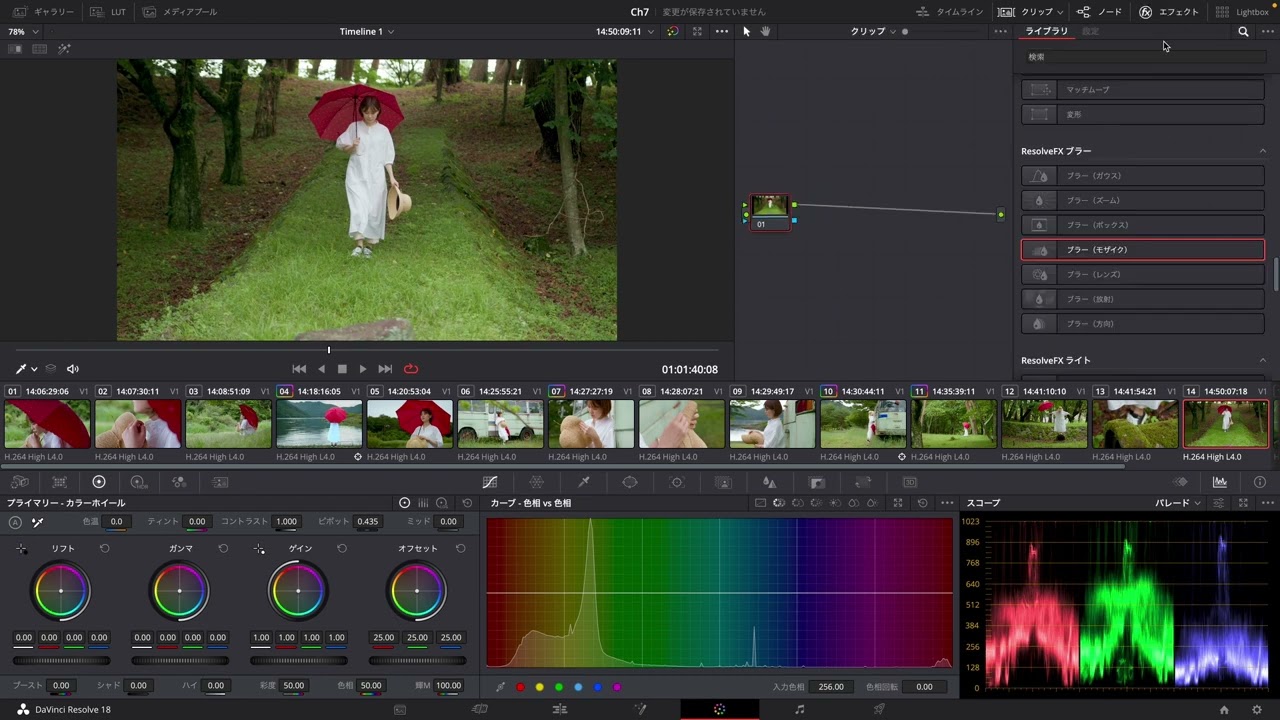Click the viewer playhead scrubber
The height and width of the screenshot is (720, 1280).
tap(328, 350)
